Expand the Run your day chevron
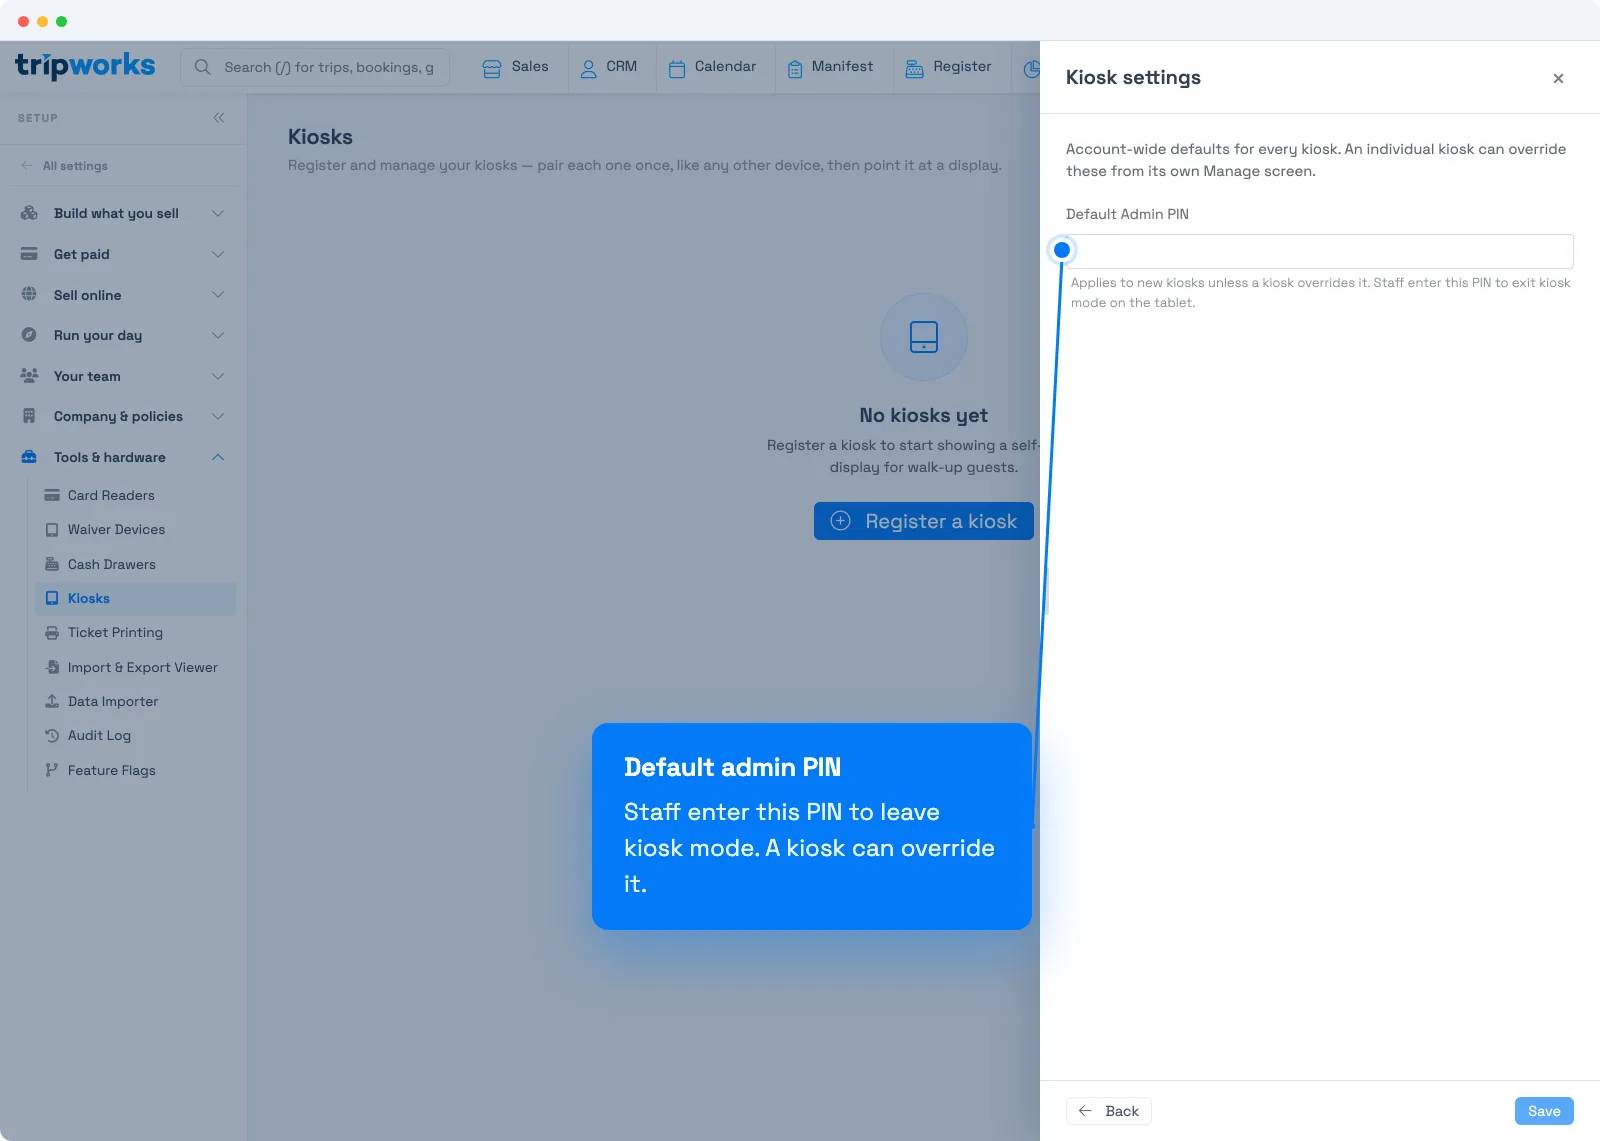1600x1141 pixels. tap(218, 335)
